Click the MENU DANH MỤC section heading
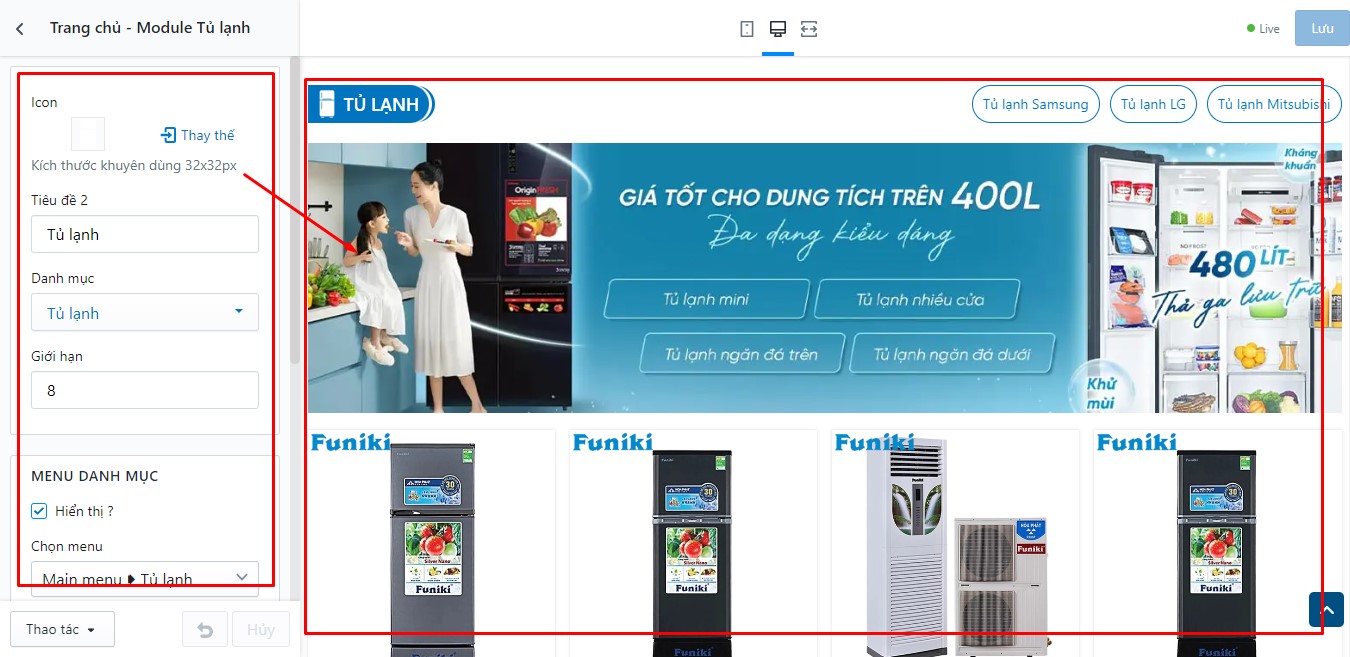The width and height of the screenshot is (1350, 657). tap(95, 476)
